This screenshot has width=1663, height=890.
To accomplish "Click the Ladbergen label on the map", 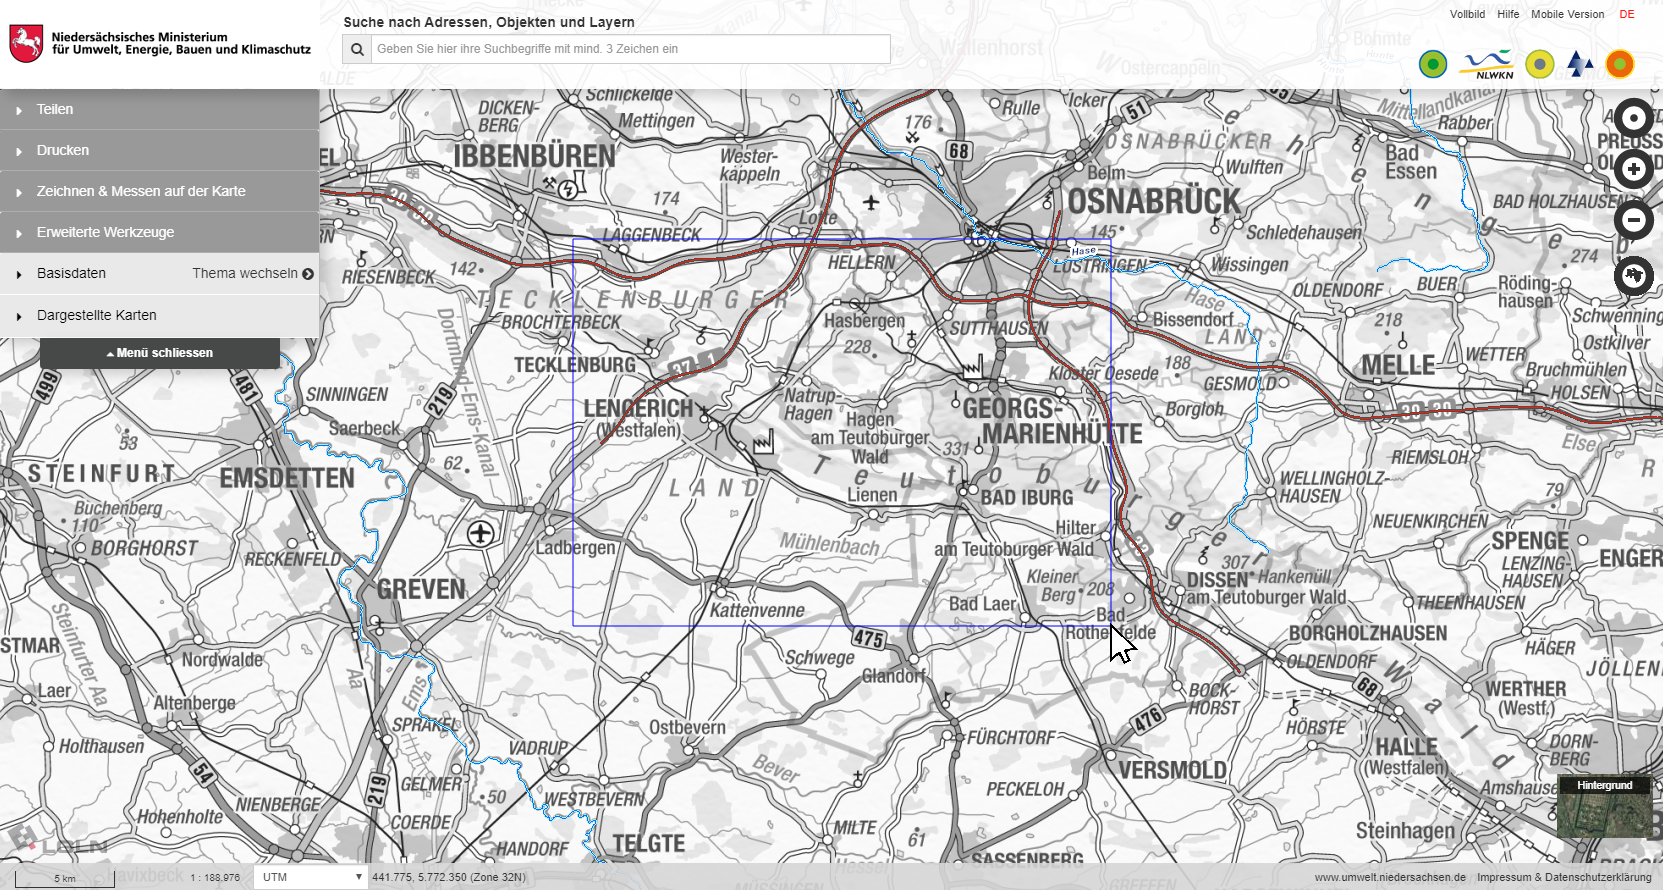I will pos(576,548).
